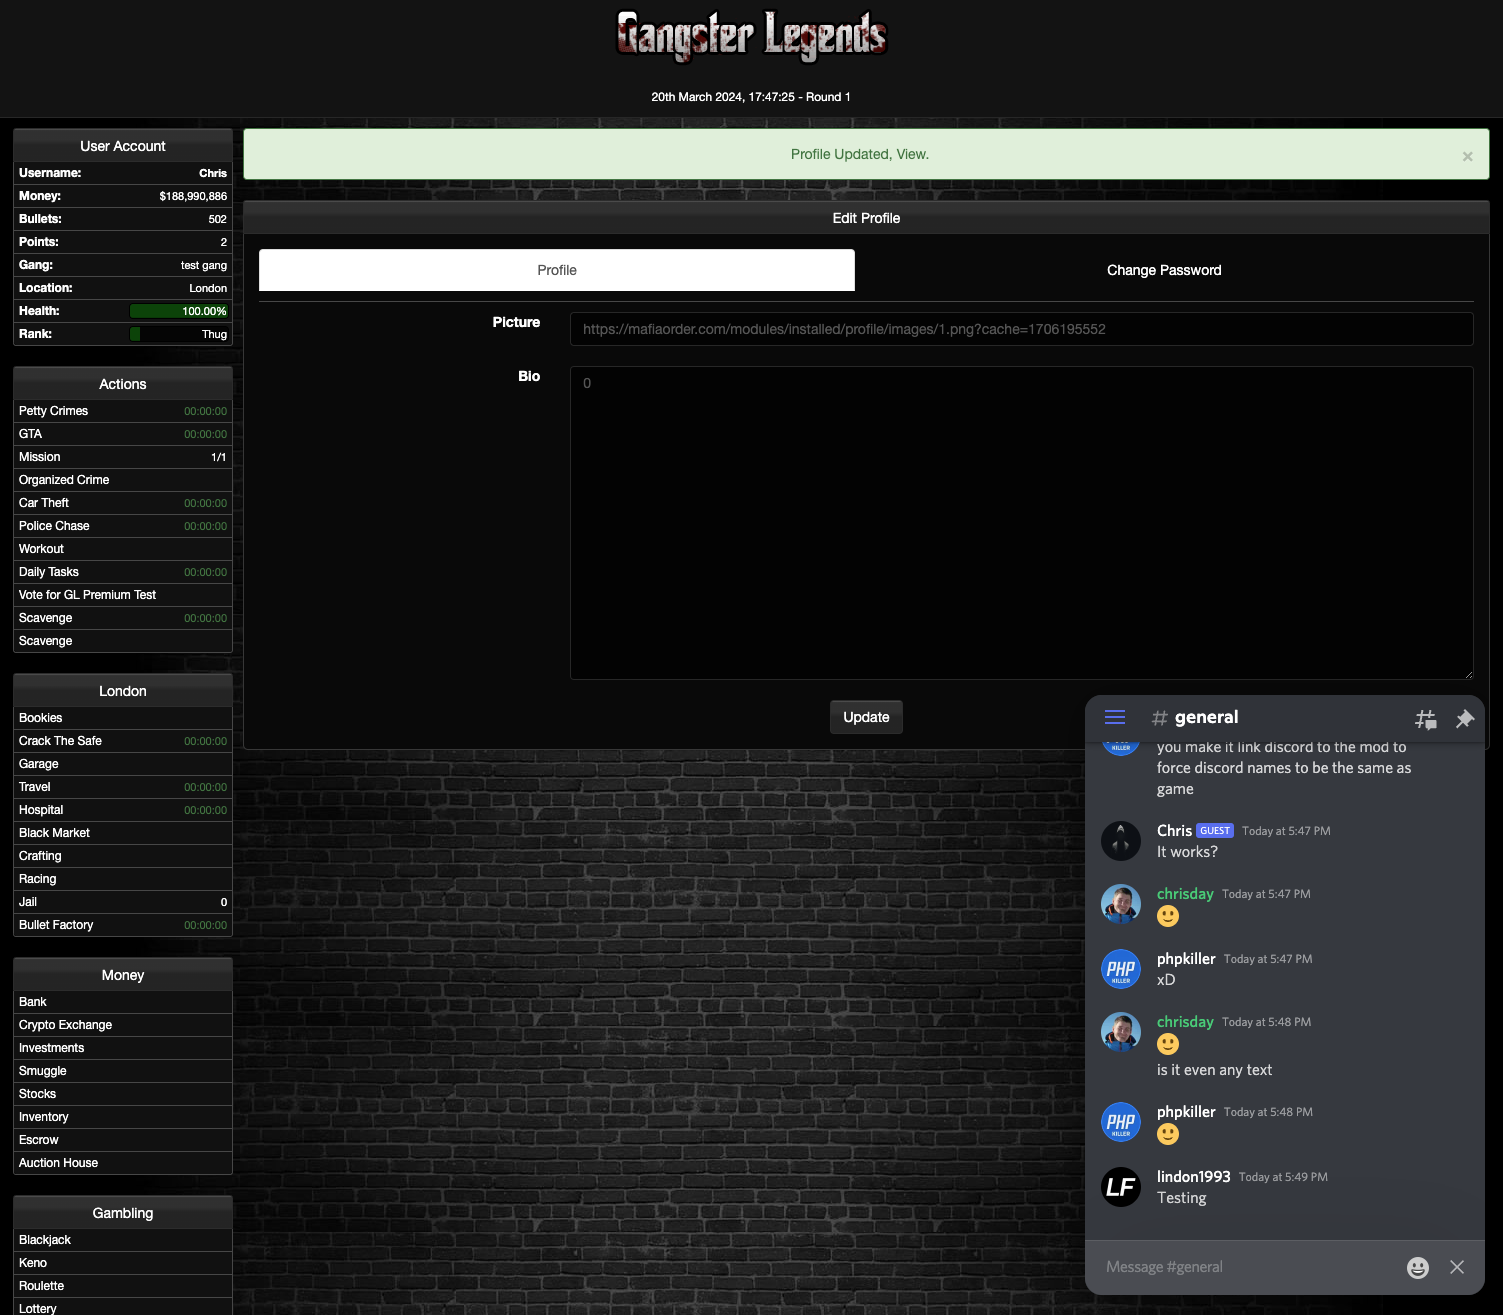Click the green Health progress bar
1503x1315 pixels.
pos(179,311)
